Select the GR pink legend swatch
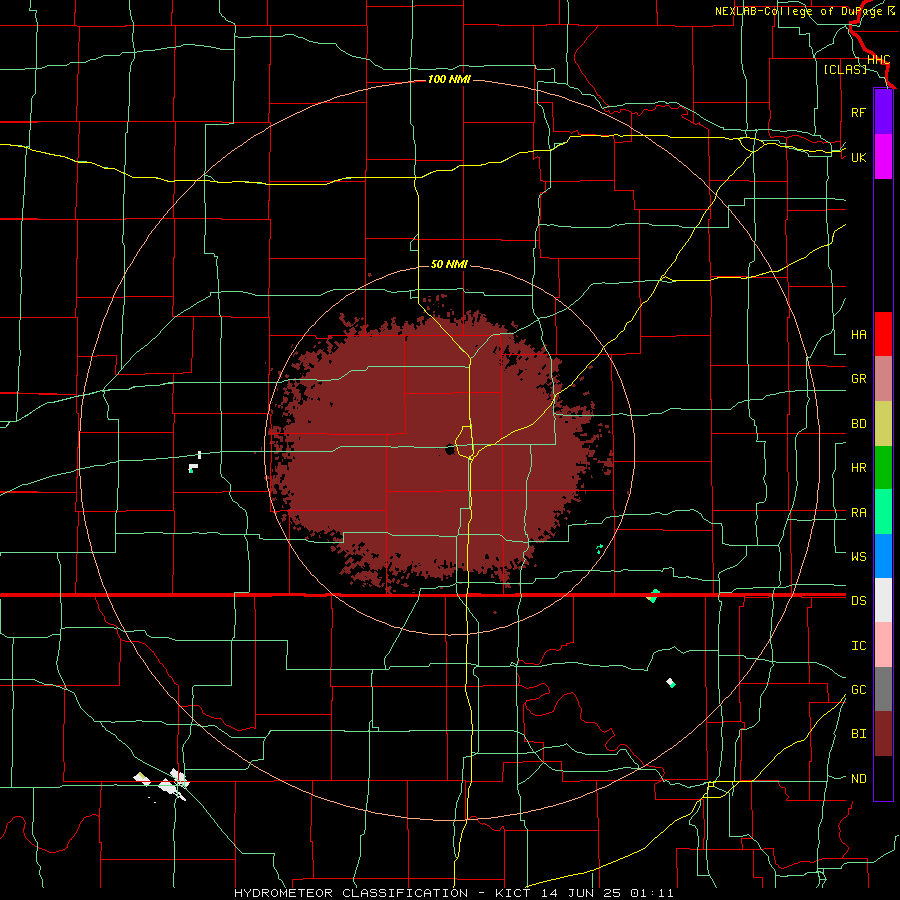The width and height of the screenshot is (900, 900). point(883,378)
